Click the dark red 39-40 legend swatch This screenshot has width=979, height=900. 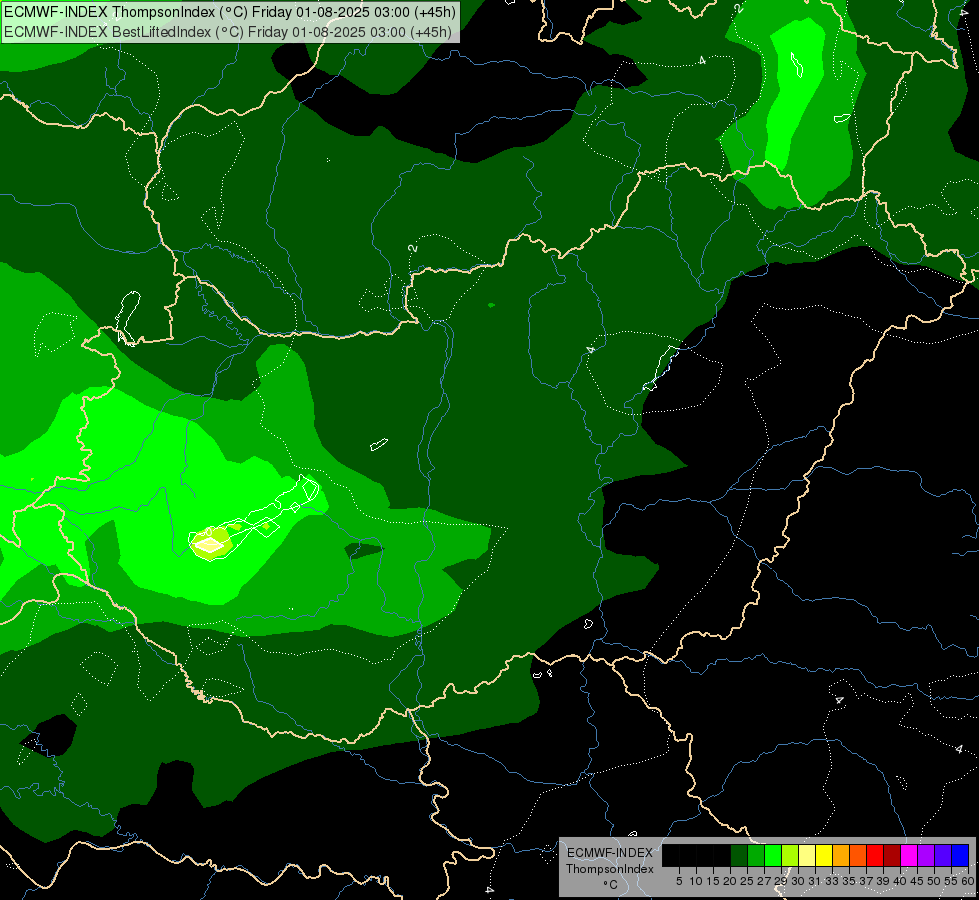(x=892, y=855)
